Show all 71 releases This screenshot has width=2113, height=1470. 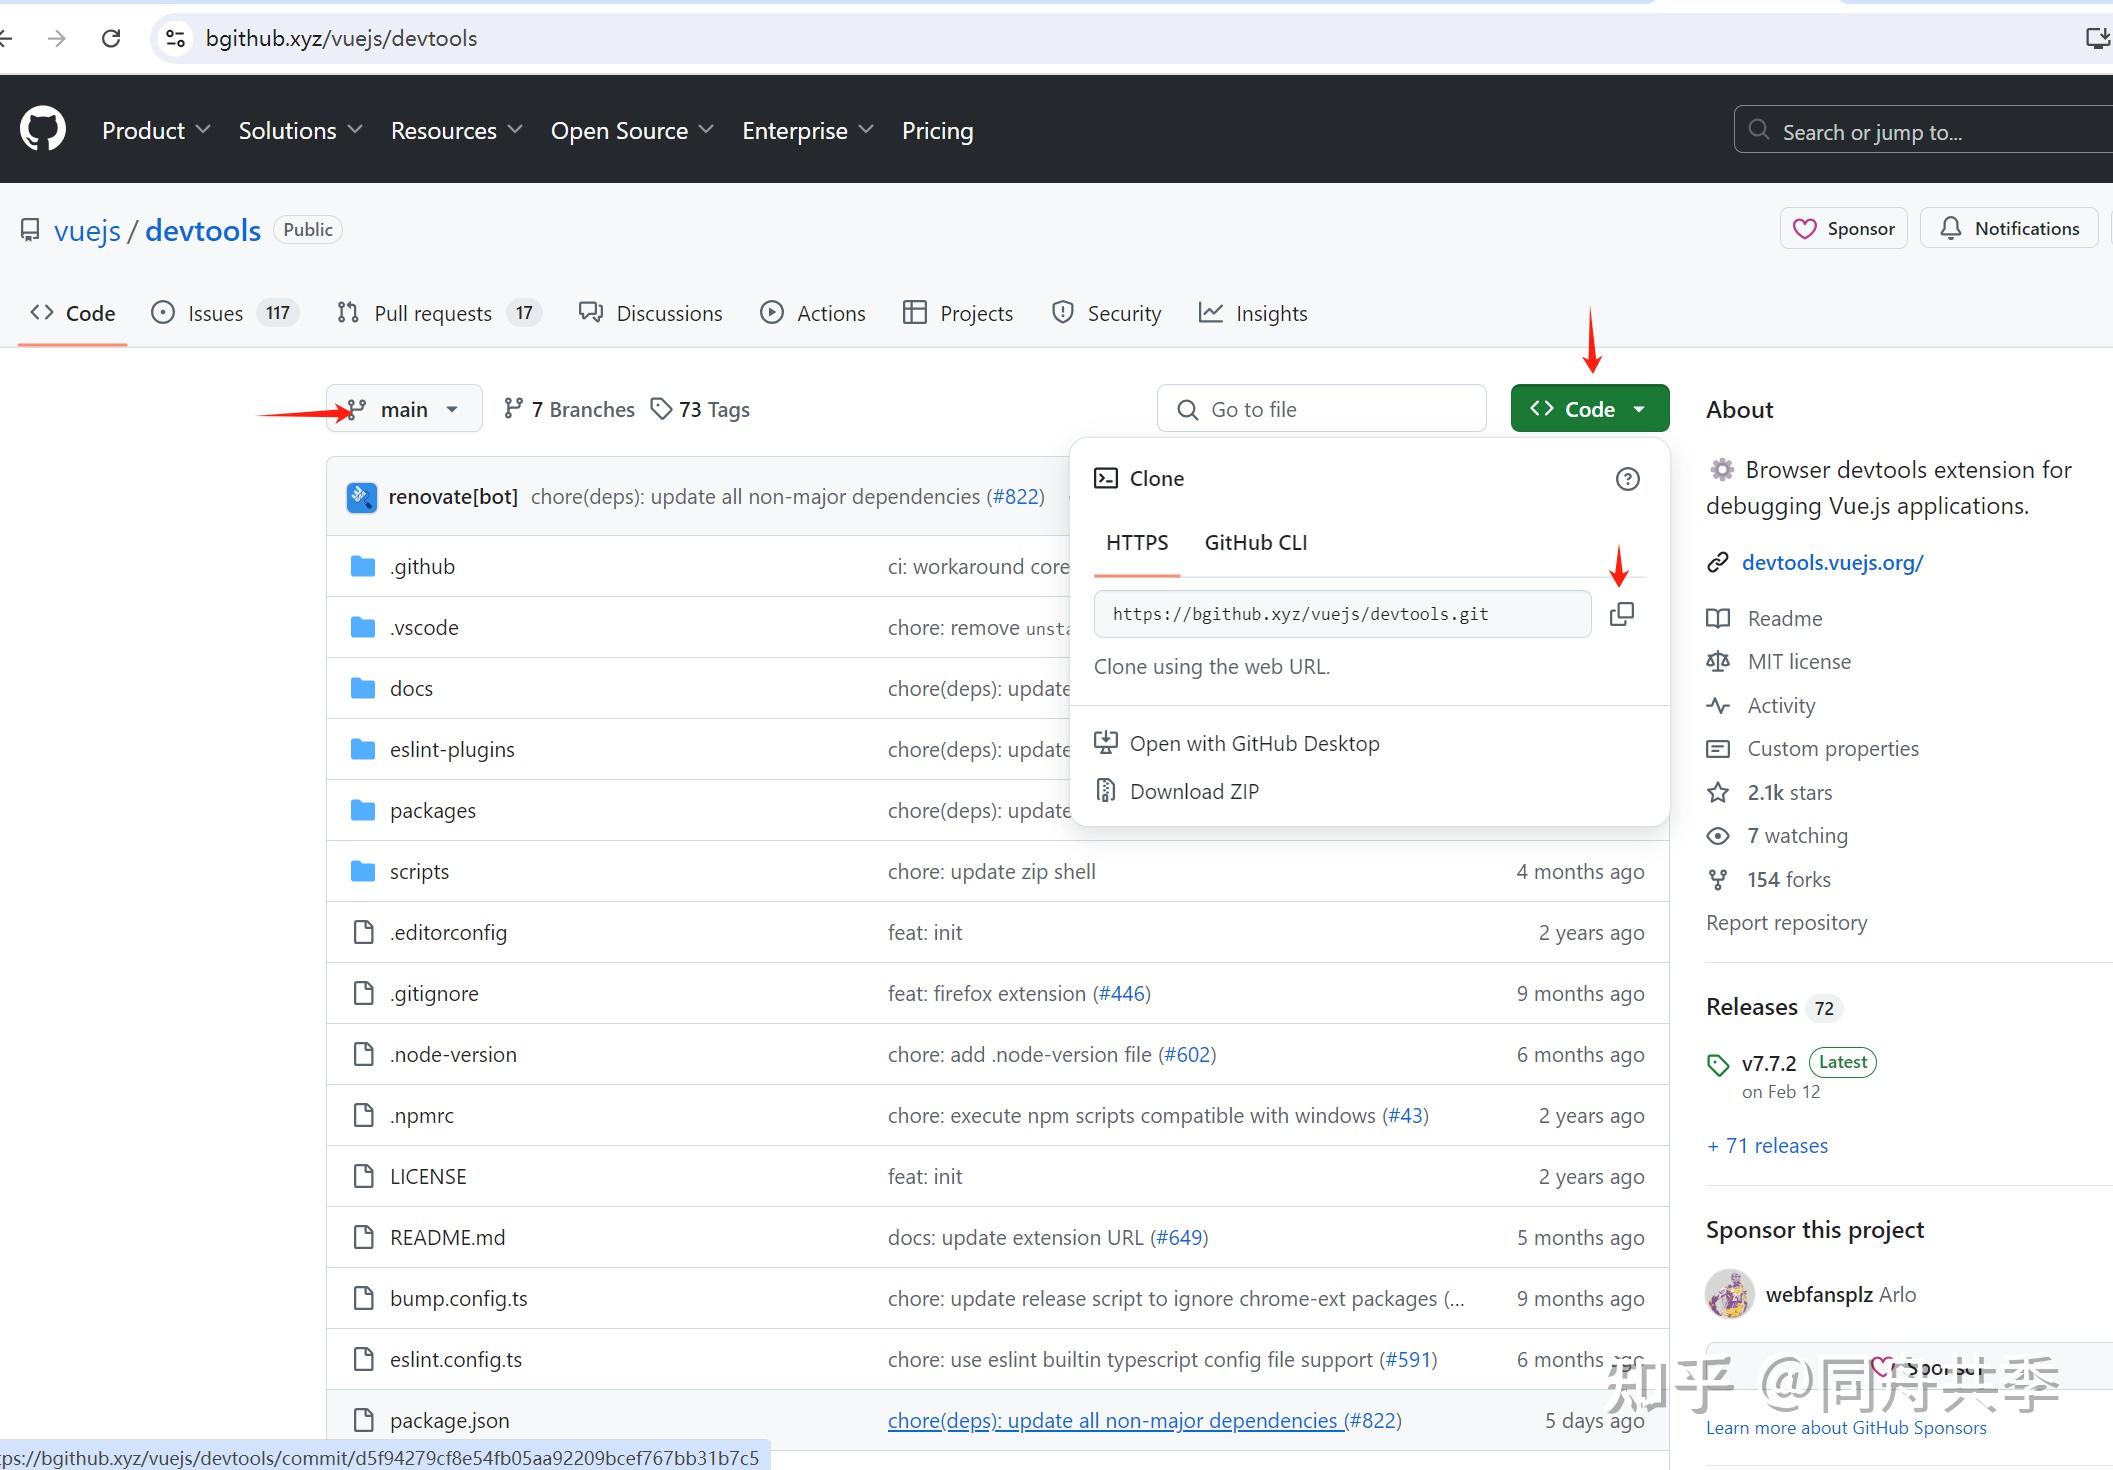[1766, 1145]
